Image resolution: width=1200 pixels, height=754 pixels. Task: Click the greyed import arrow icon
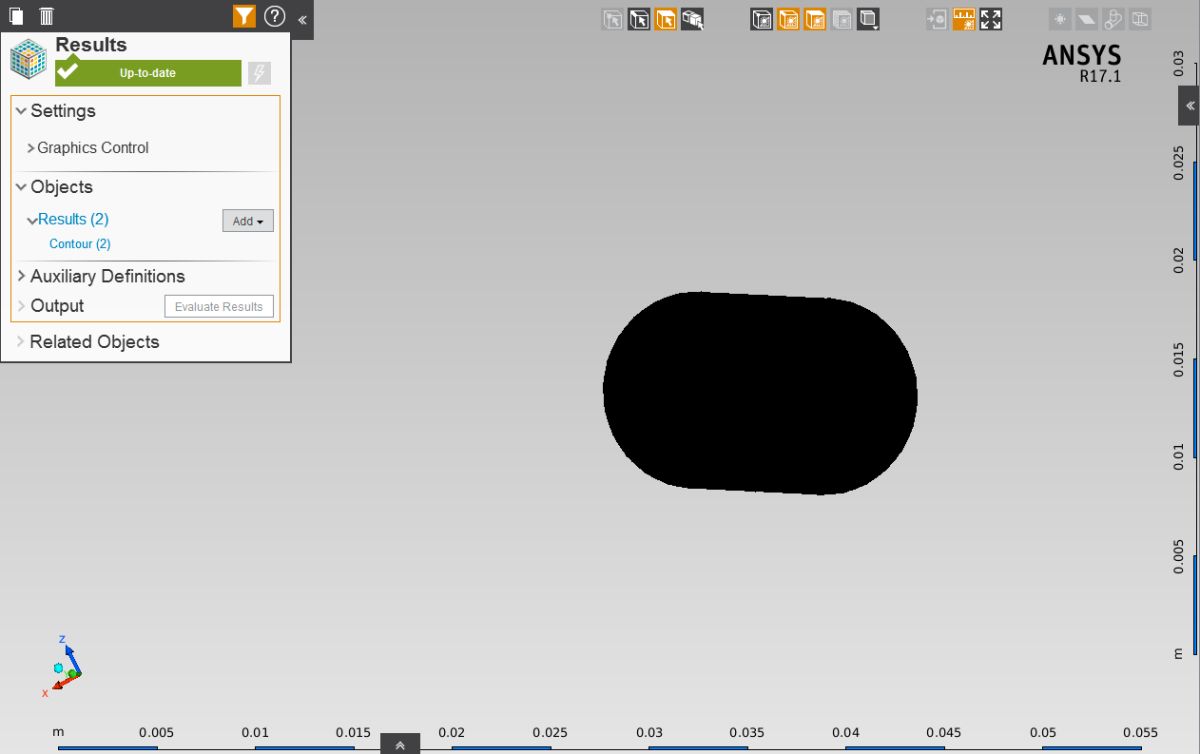937,18
